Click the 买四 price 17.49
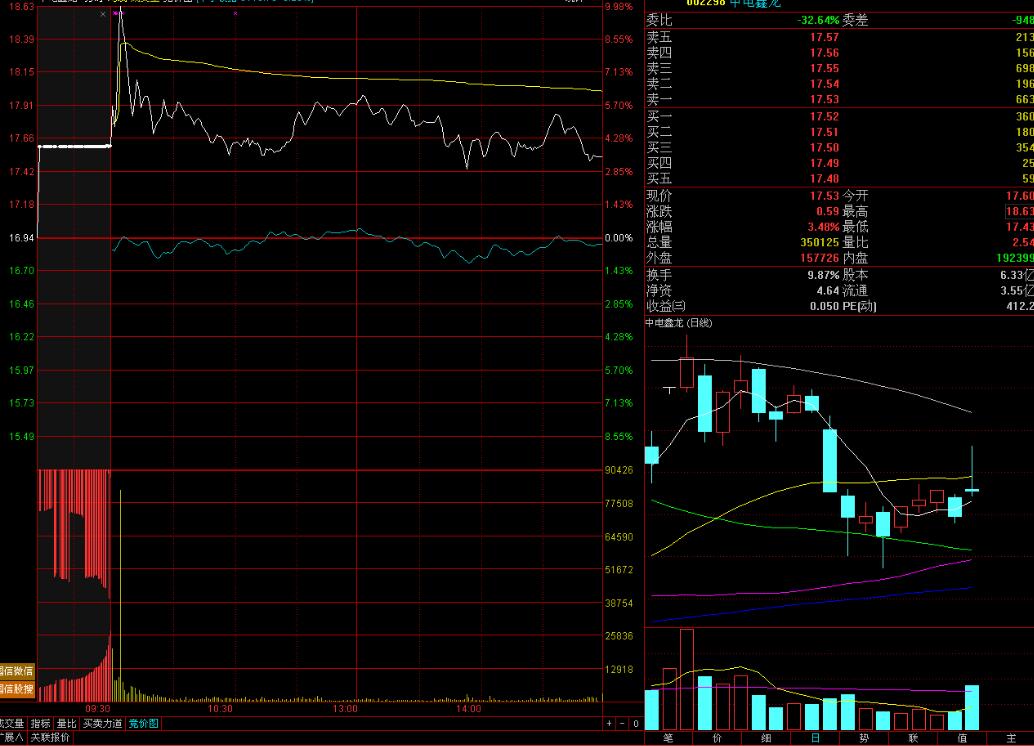Screen dimensions: 1034x746 point(824,163)
